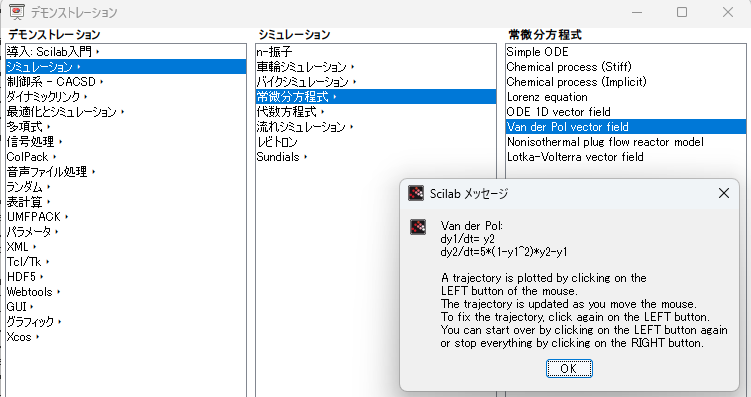Viewport: 751px width, 397px height.
Task: Open the 表計算 category
Action: click(126, 202)
